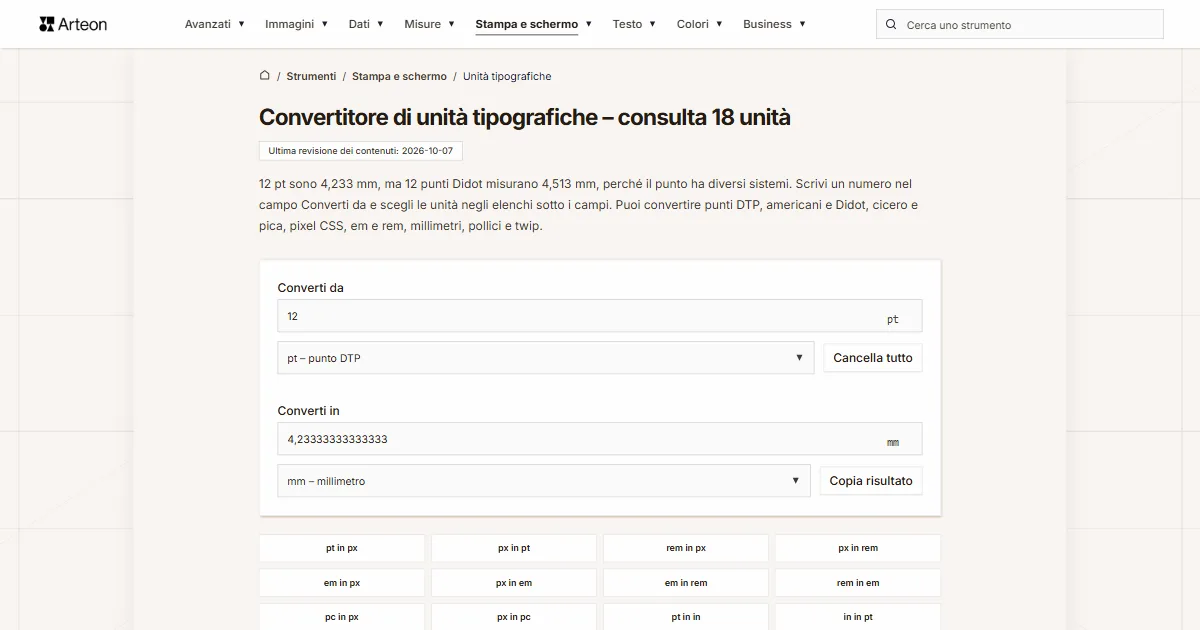The image size is (1200, 630).
Task: Go to home breadcrumb icon
Action: [265, 75]
